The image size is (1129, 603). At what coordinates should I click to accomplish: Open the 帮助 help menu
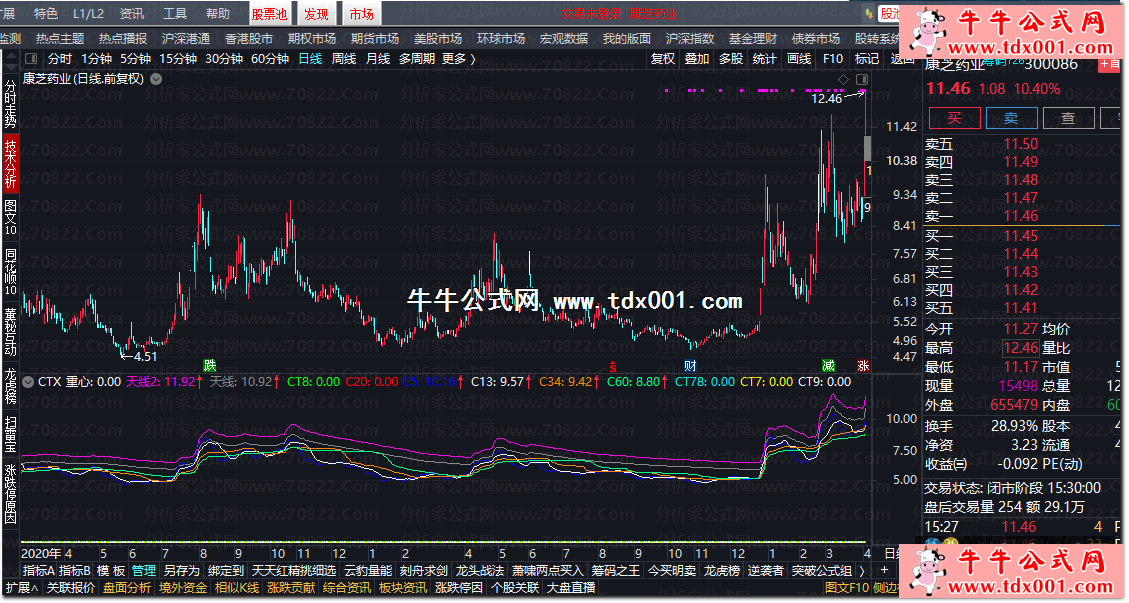pos(218,14)
